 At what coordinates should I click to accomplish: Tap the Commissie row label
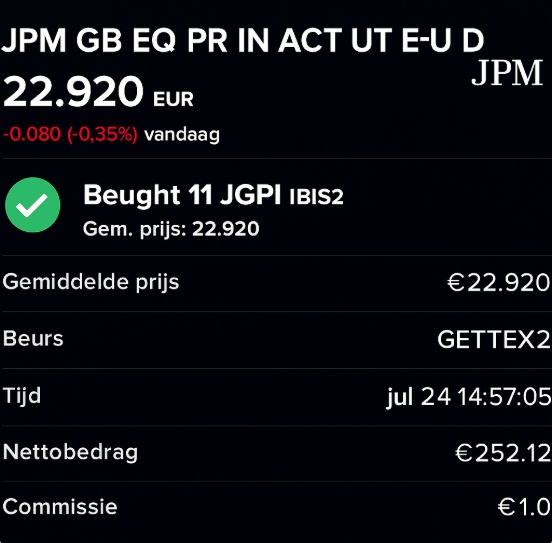[60, 507]
